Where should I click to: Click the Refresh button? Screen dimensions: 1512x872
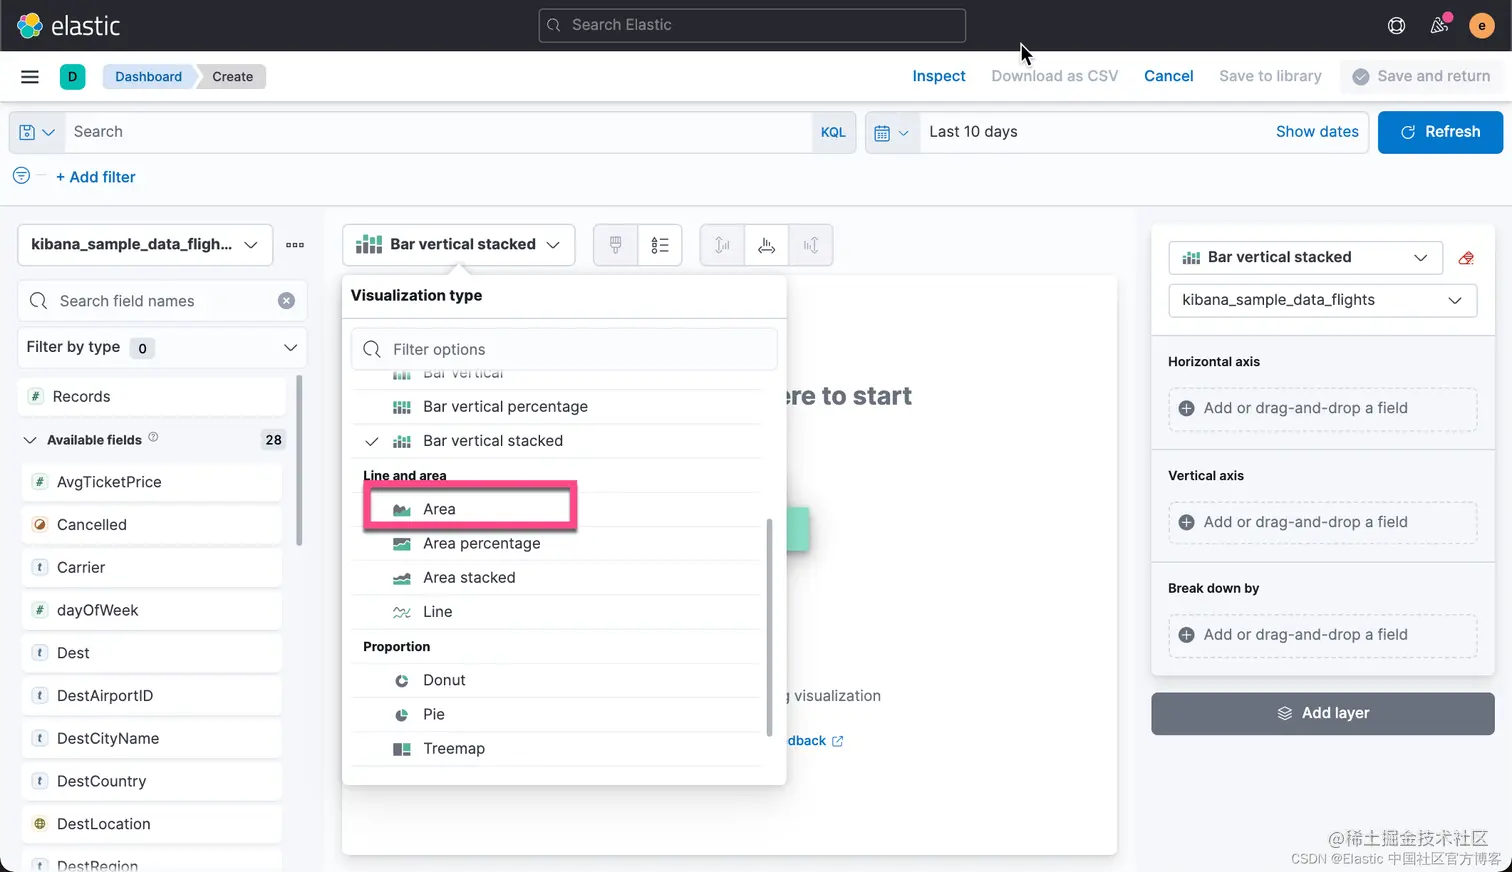click(x=1440, y=132)
